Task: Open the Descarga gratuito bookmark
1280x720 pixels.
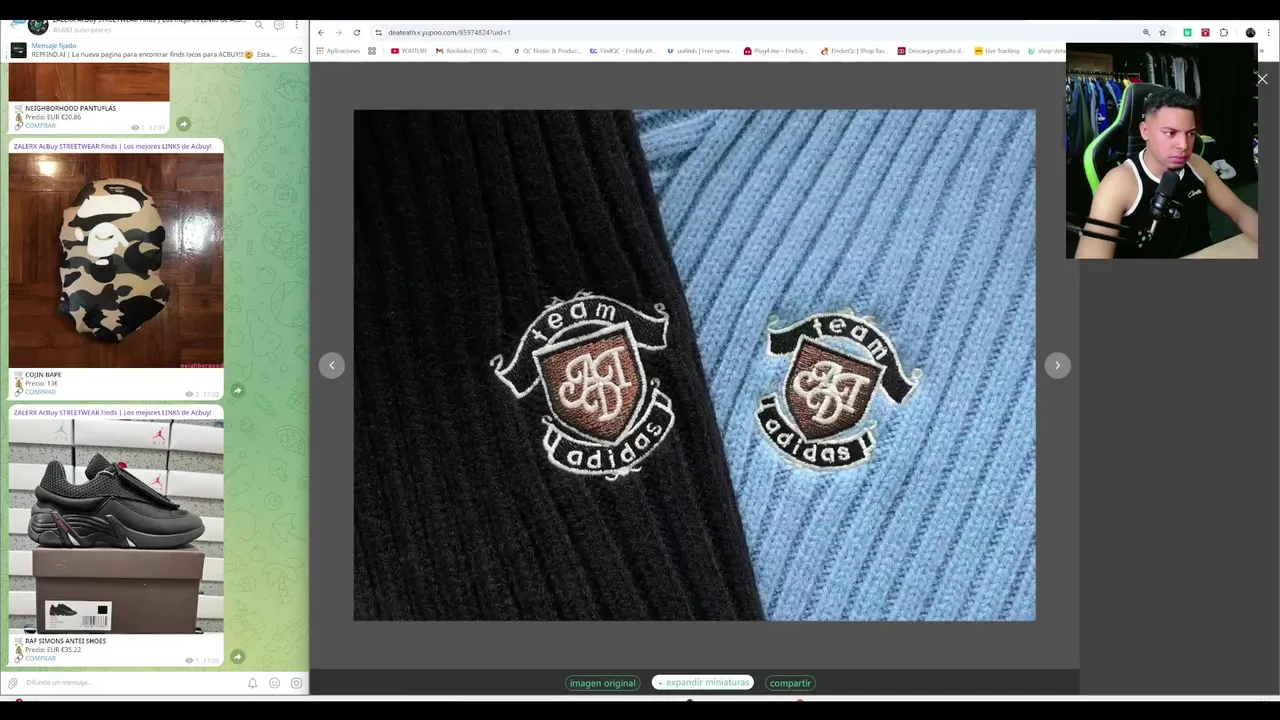Action: (931, 51)
